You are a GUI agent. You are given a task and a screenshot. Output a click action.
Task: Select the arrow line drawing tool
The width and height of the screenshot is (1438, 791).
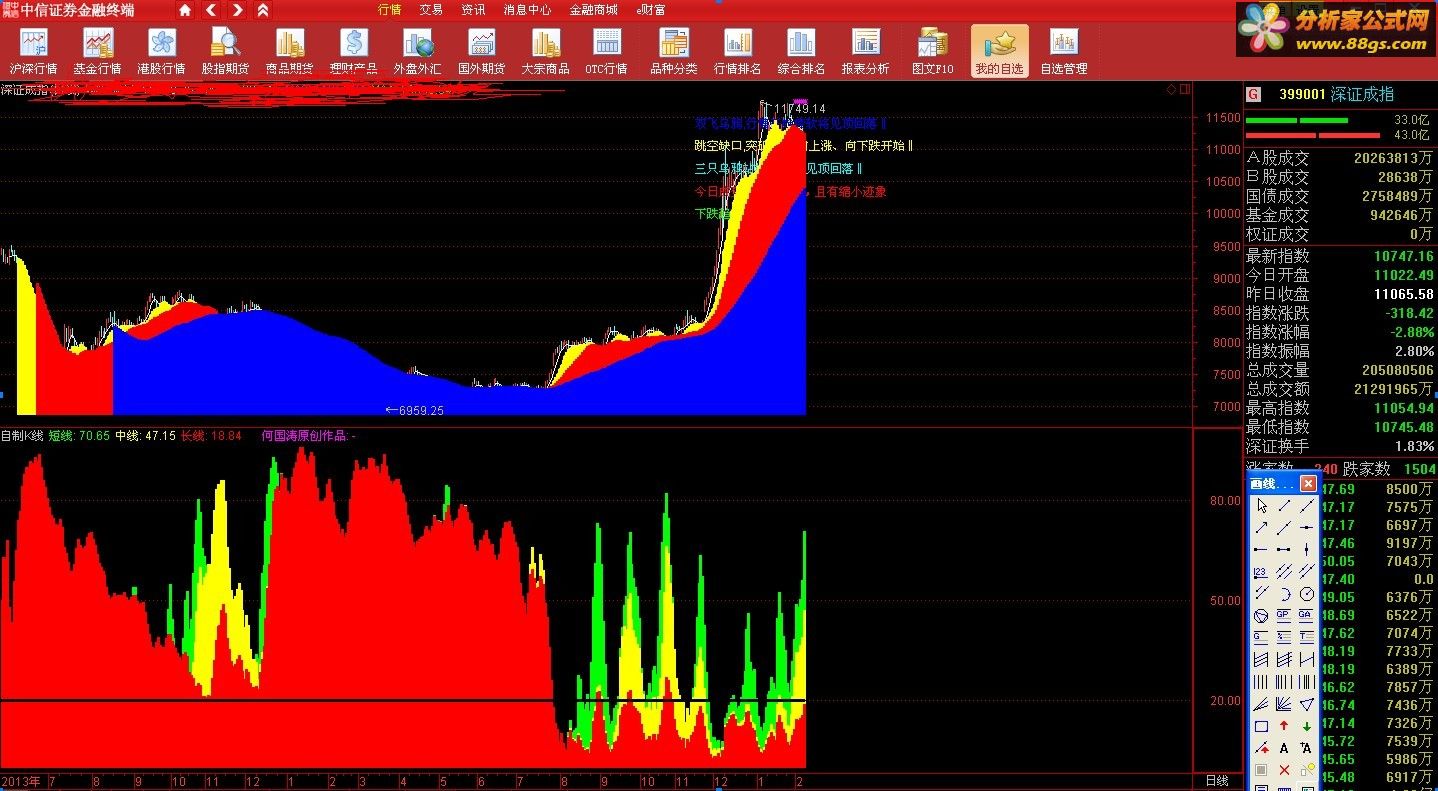click(x=1262, y=527)
